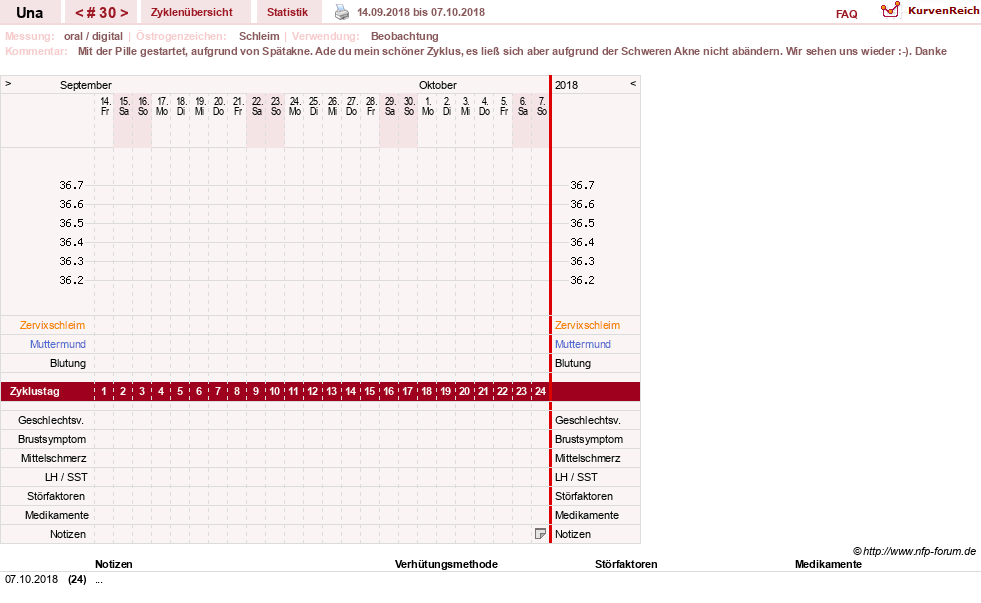This screenshot has width=981, height=603.
Task: Click the oral / digital Messung value
Action: point(93,36)
